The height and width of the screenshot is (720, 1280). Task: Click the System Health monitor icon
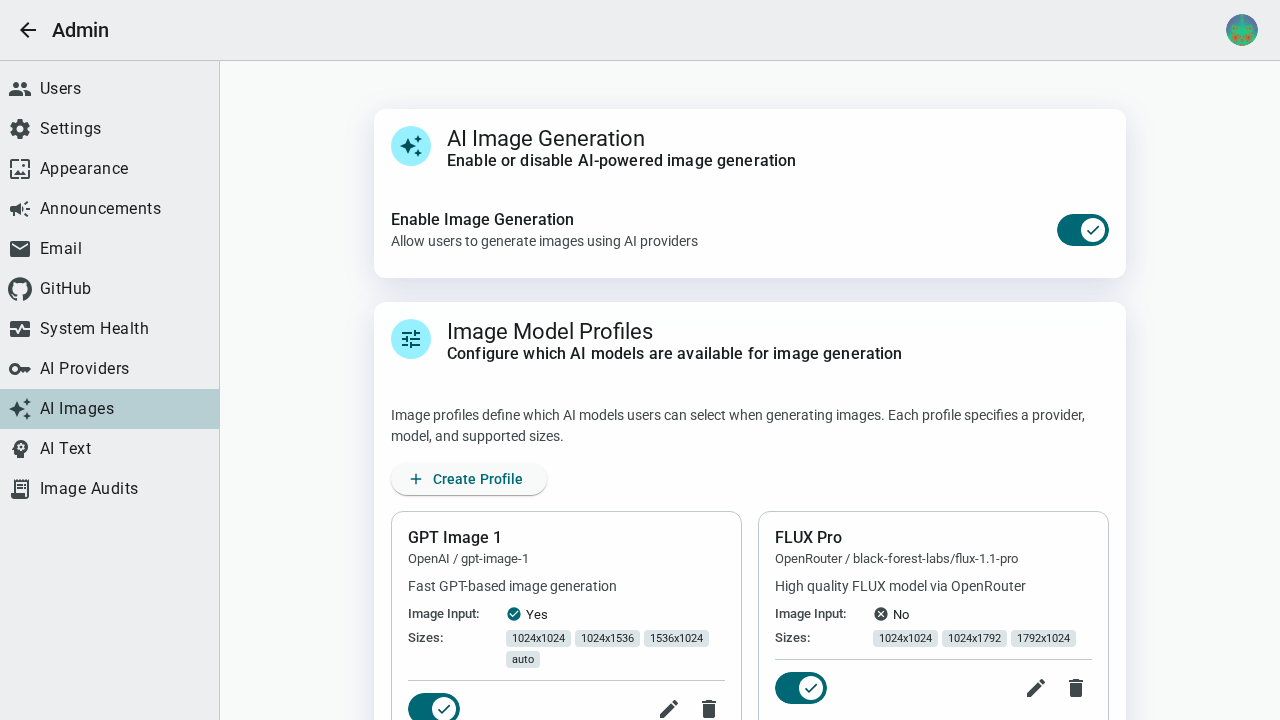(x=20, y=329)
